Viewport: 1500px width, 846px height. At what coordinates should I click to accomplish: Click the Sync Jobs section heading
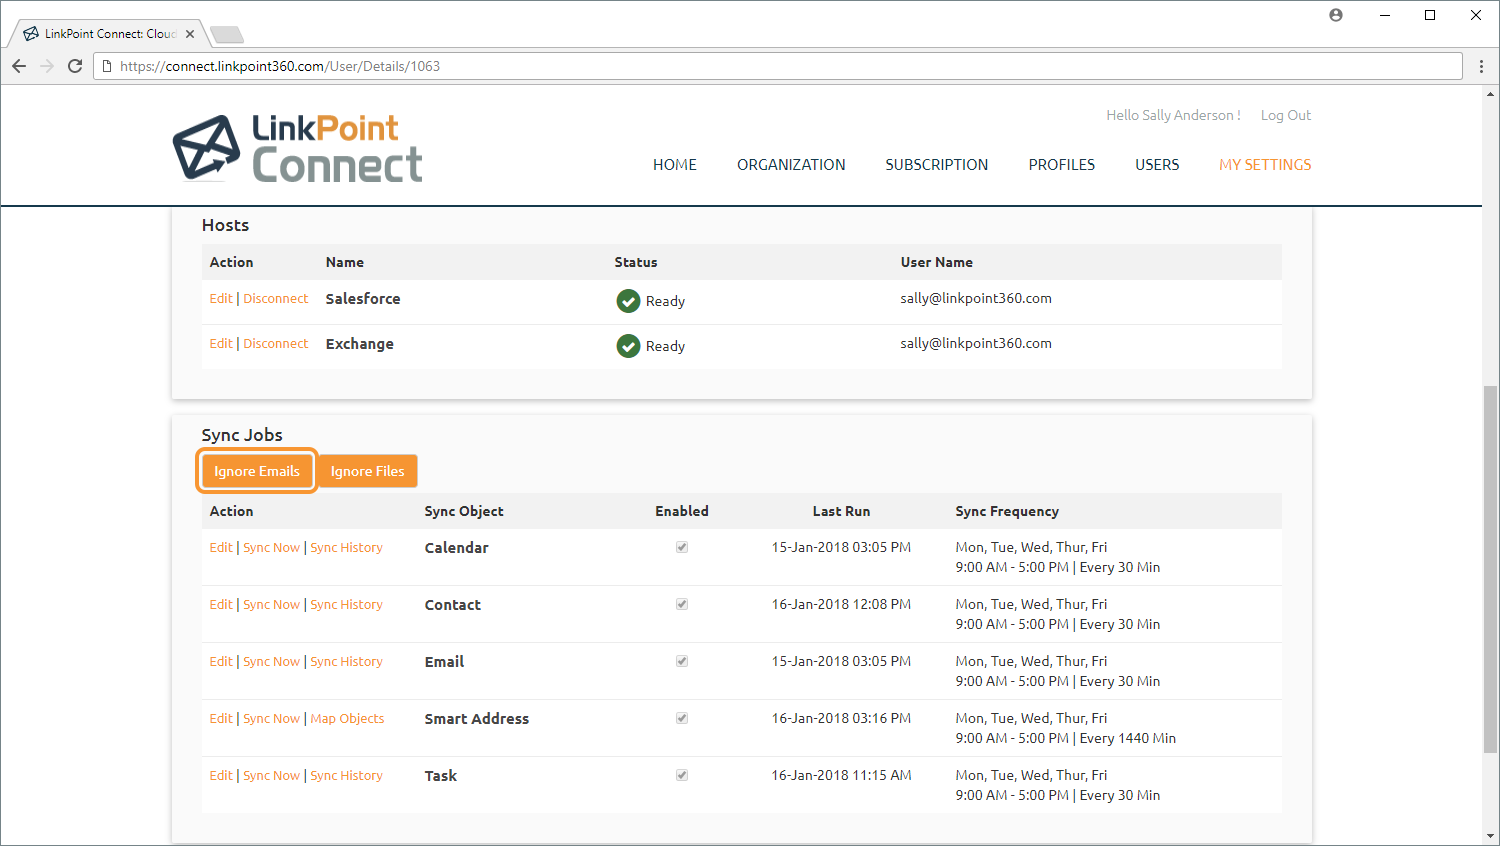(x=242, y=435)
